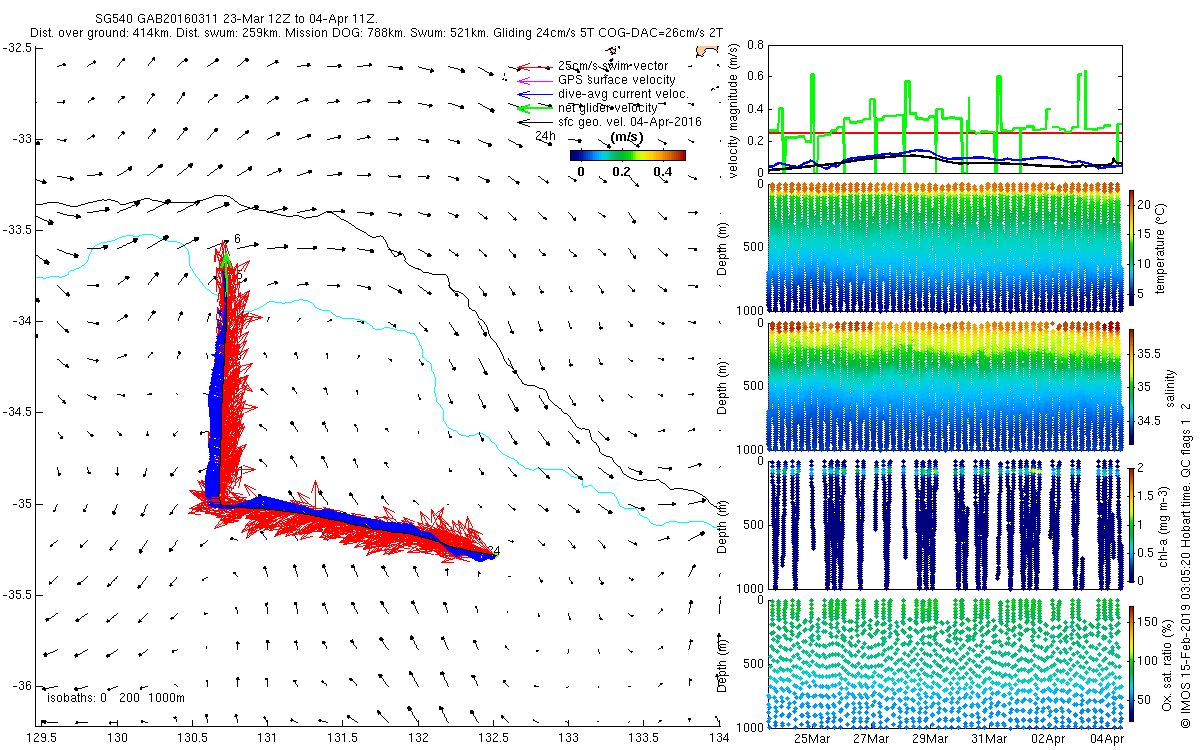Click the '0.6' velocity axis tick
The height and width of the screenshot is (750, 1200).
[x=755, y=77]
